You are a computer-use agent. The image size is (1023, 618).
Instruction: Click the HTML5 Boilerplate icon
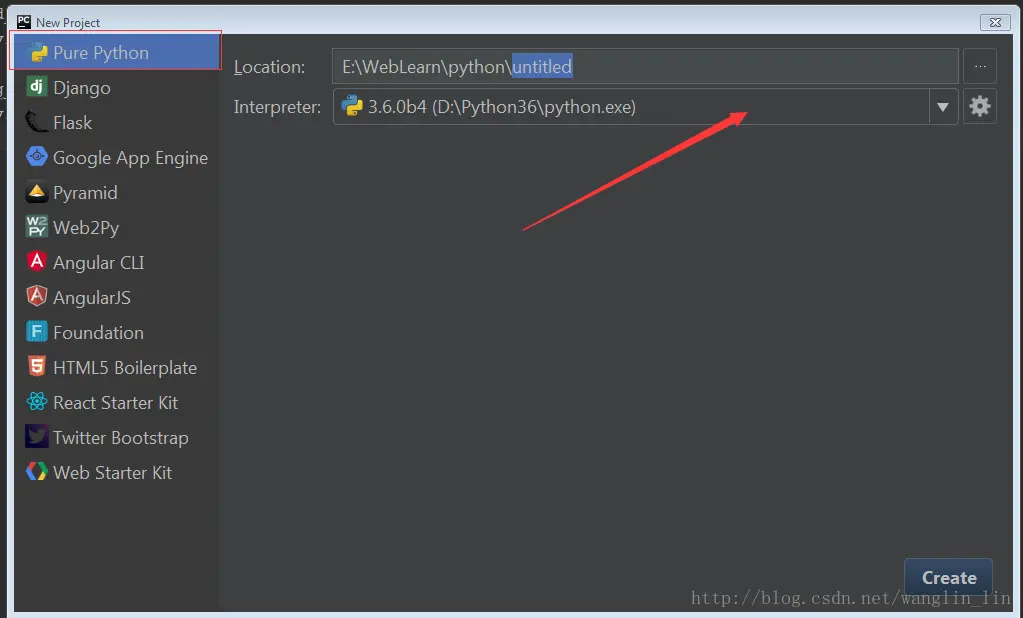(x=37, y=367)
